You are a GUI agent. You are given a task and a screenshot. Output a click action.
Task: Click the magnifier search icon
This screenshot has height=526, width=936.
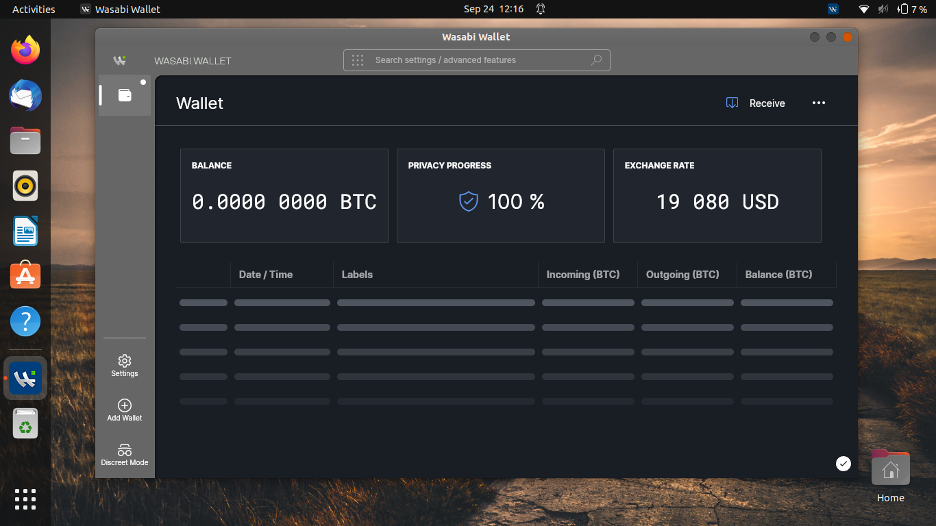596,60
